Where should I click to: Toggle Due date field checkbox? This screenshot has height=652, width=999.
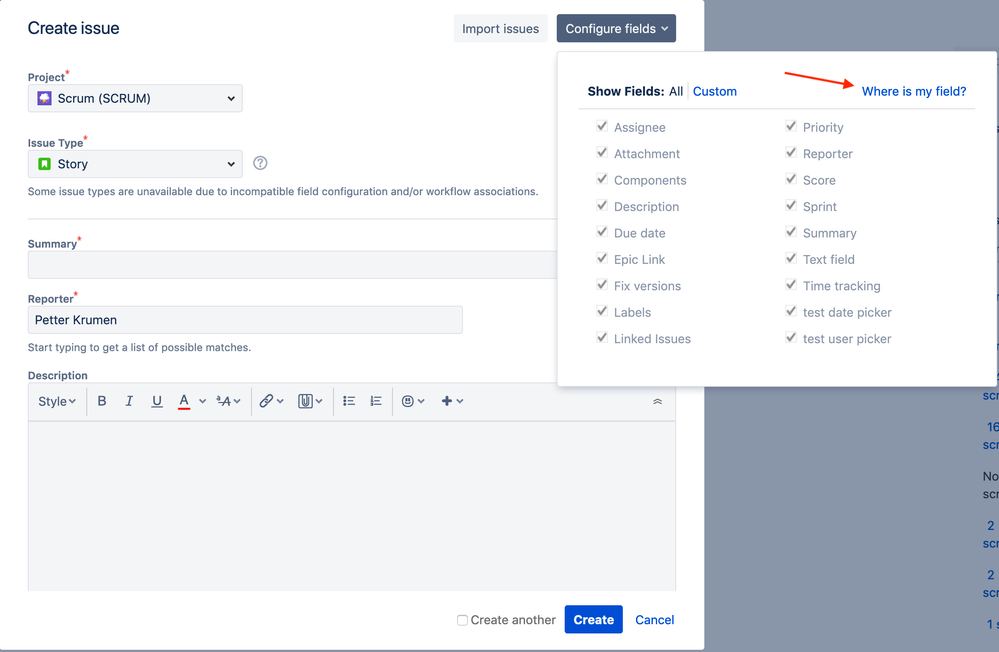pyautogui.click(x=601, y=232)
